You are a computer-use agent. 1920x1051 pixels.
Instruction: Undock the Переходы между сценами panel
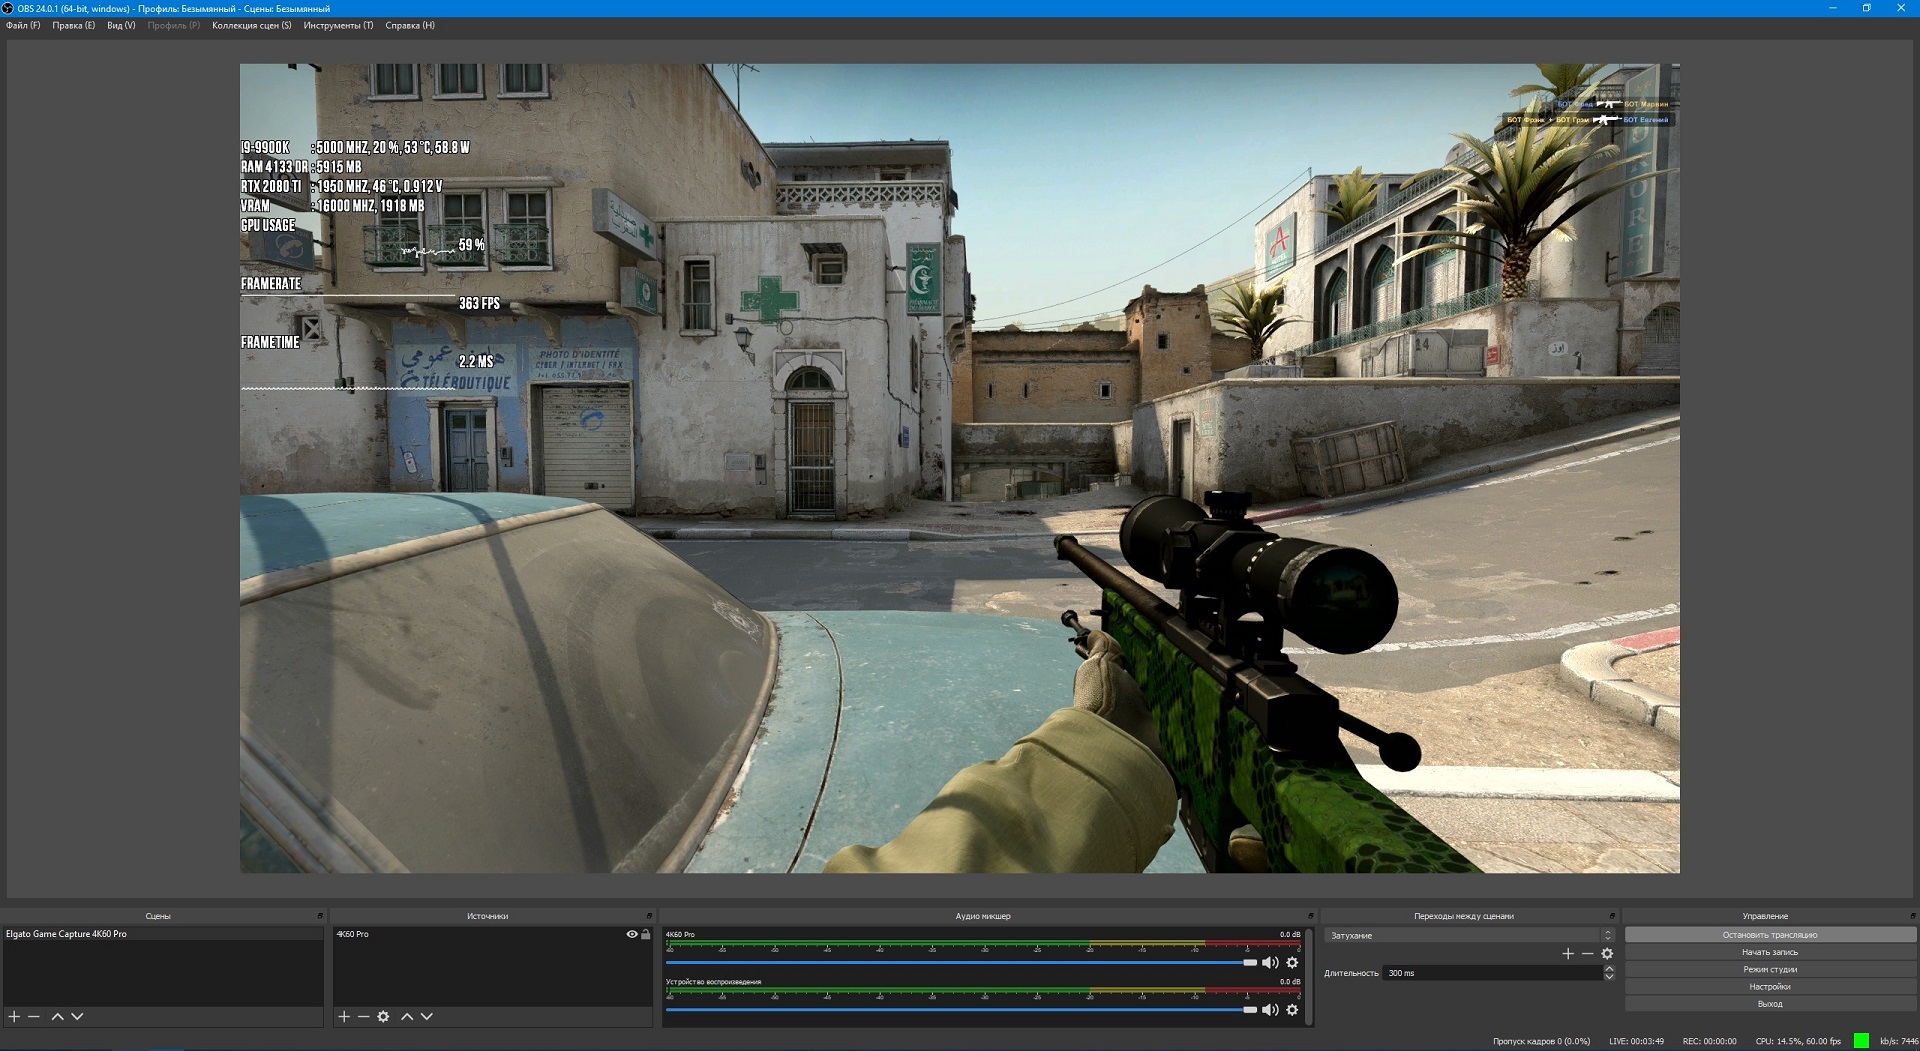point(1612,916)
